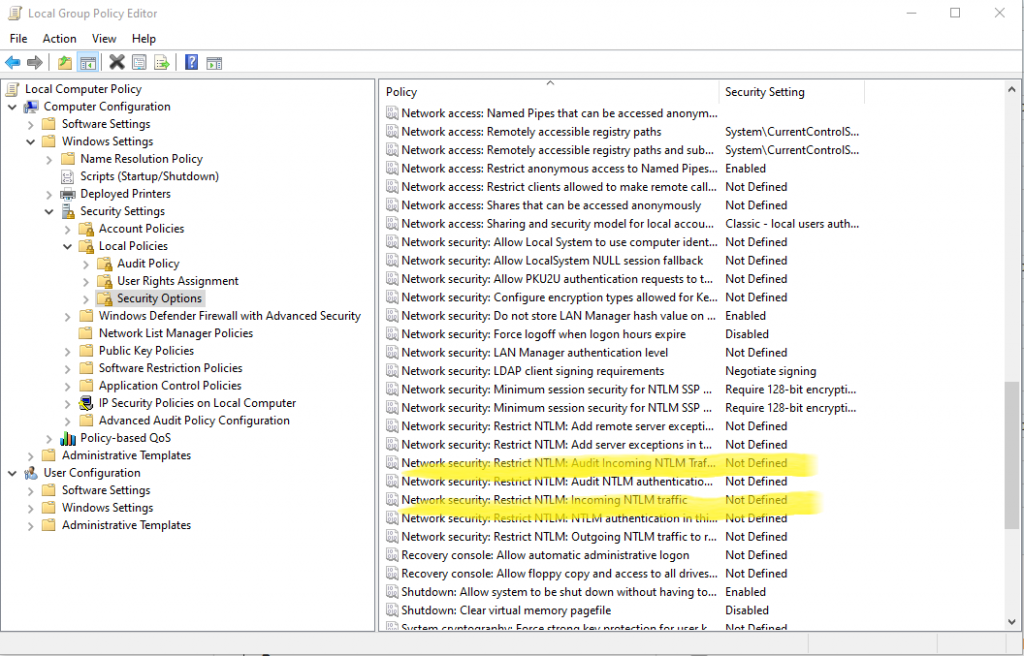Collapse the Local Policies node
The width and height of the screenshot is (1024, 656).
point(66,245)
